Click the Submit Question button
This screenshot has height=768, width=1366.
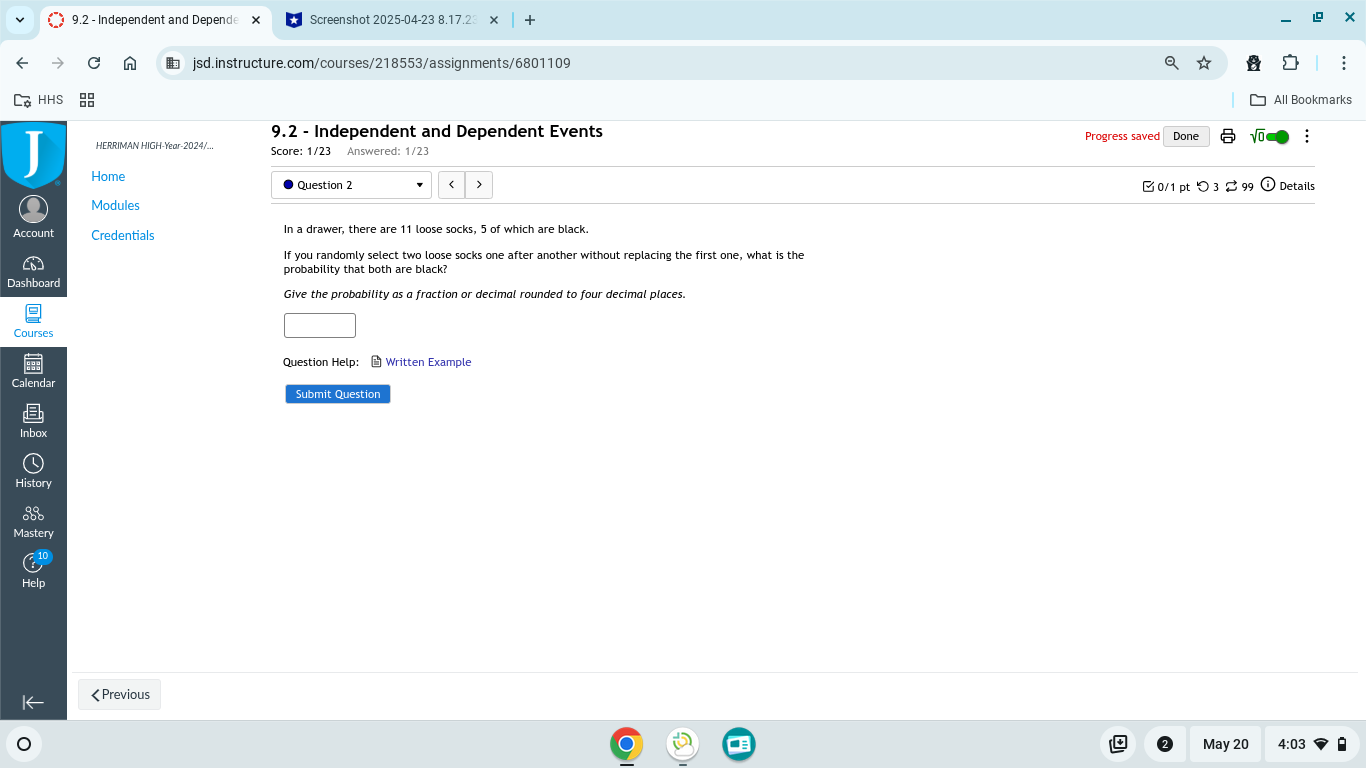(338, 394)
